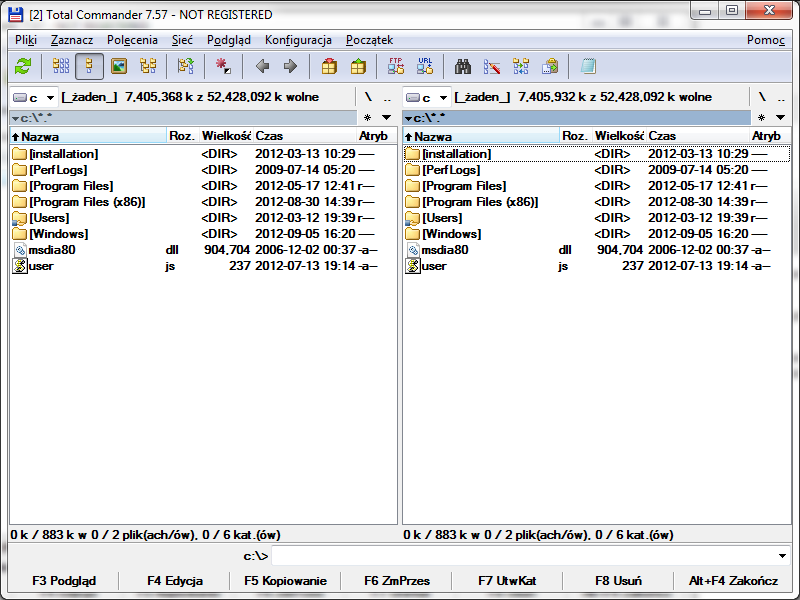Go to root directory in left panel

[x=368, y=97]
